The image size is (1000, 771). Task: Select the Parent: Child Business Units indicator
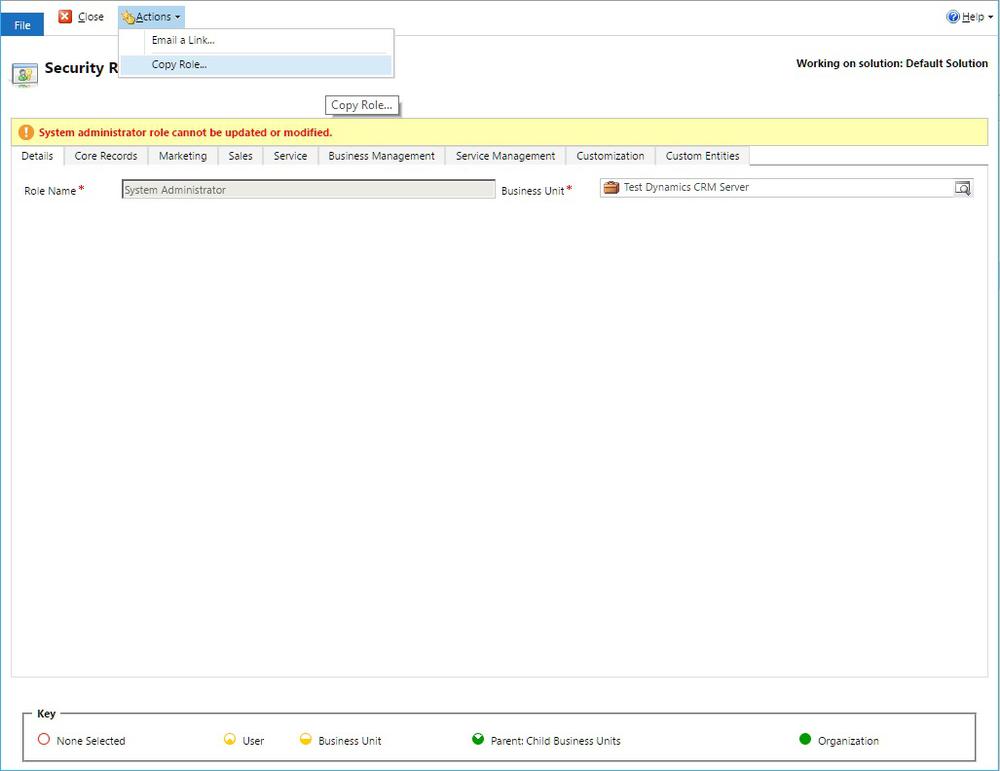[x=477, y=740]
